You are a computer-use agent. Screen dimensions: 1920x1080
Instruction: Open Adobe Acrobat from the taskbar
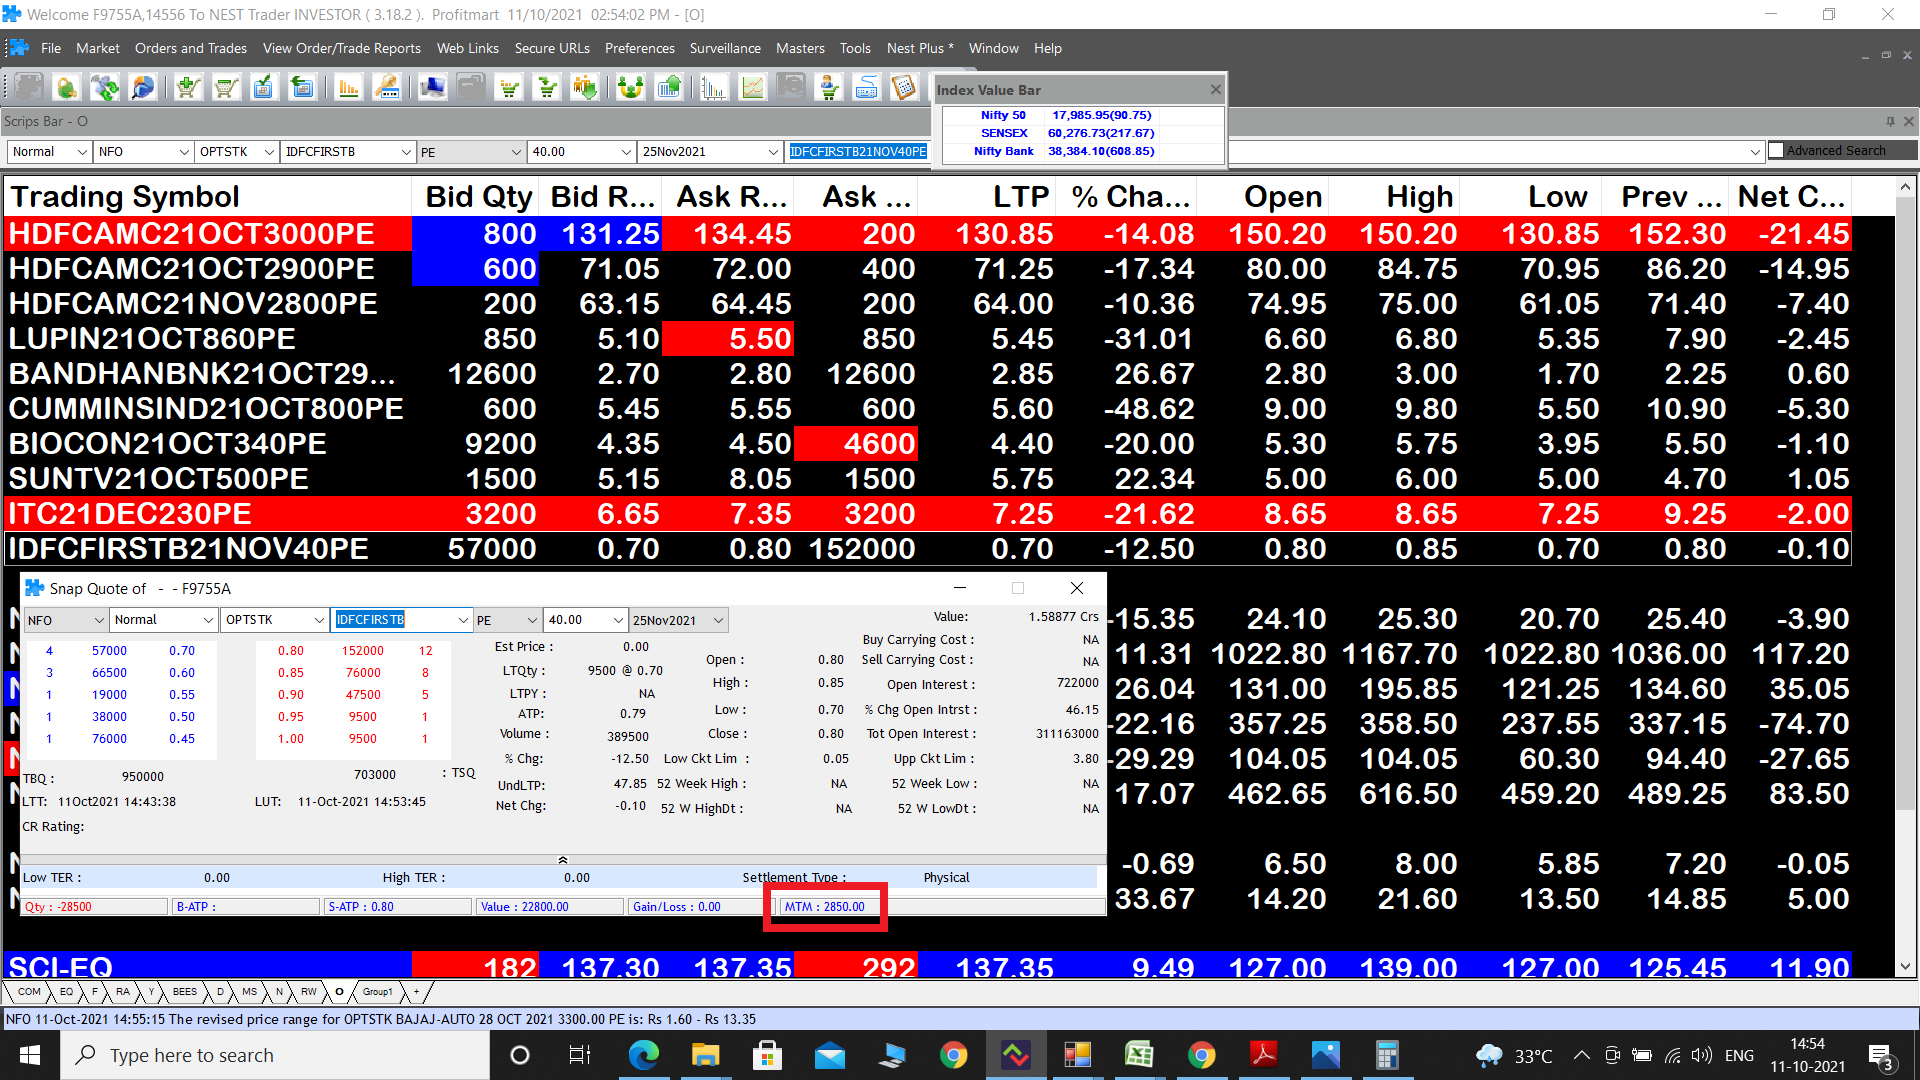(x=1263, y=1055)
